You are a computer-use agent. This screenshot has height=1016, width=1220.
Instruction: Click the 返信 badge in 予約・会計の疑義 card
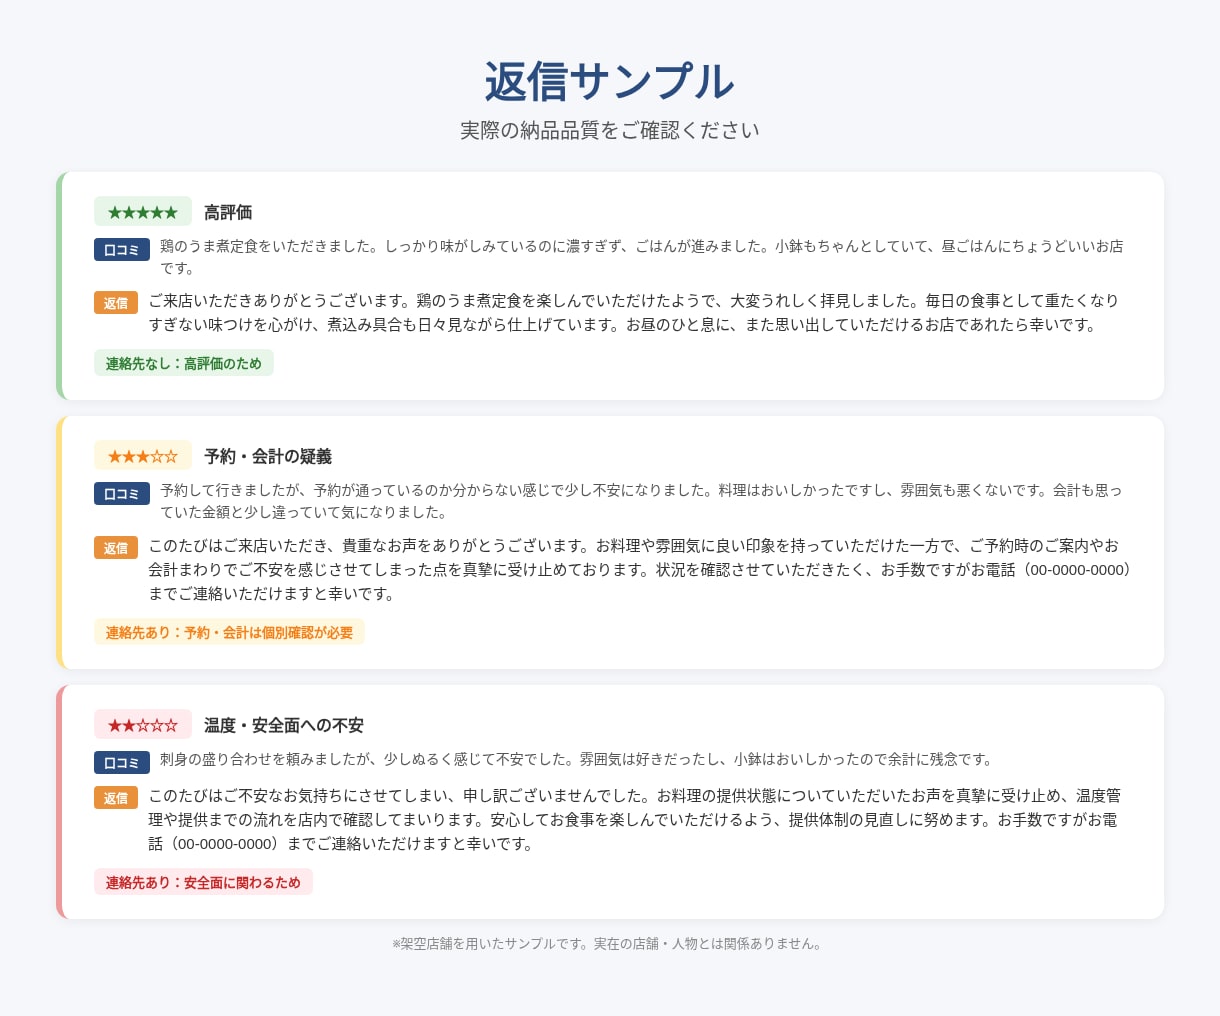coord(116,548)
